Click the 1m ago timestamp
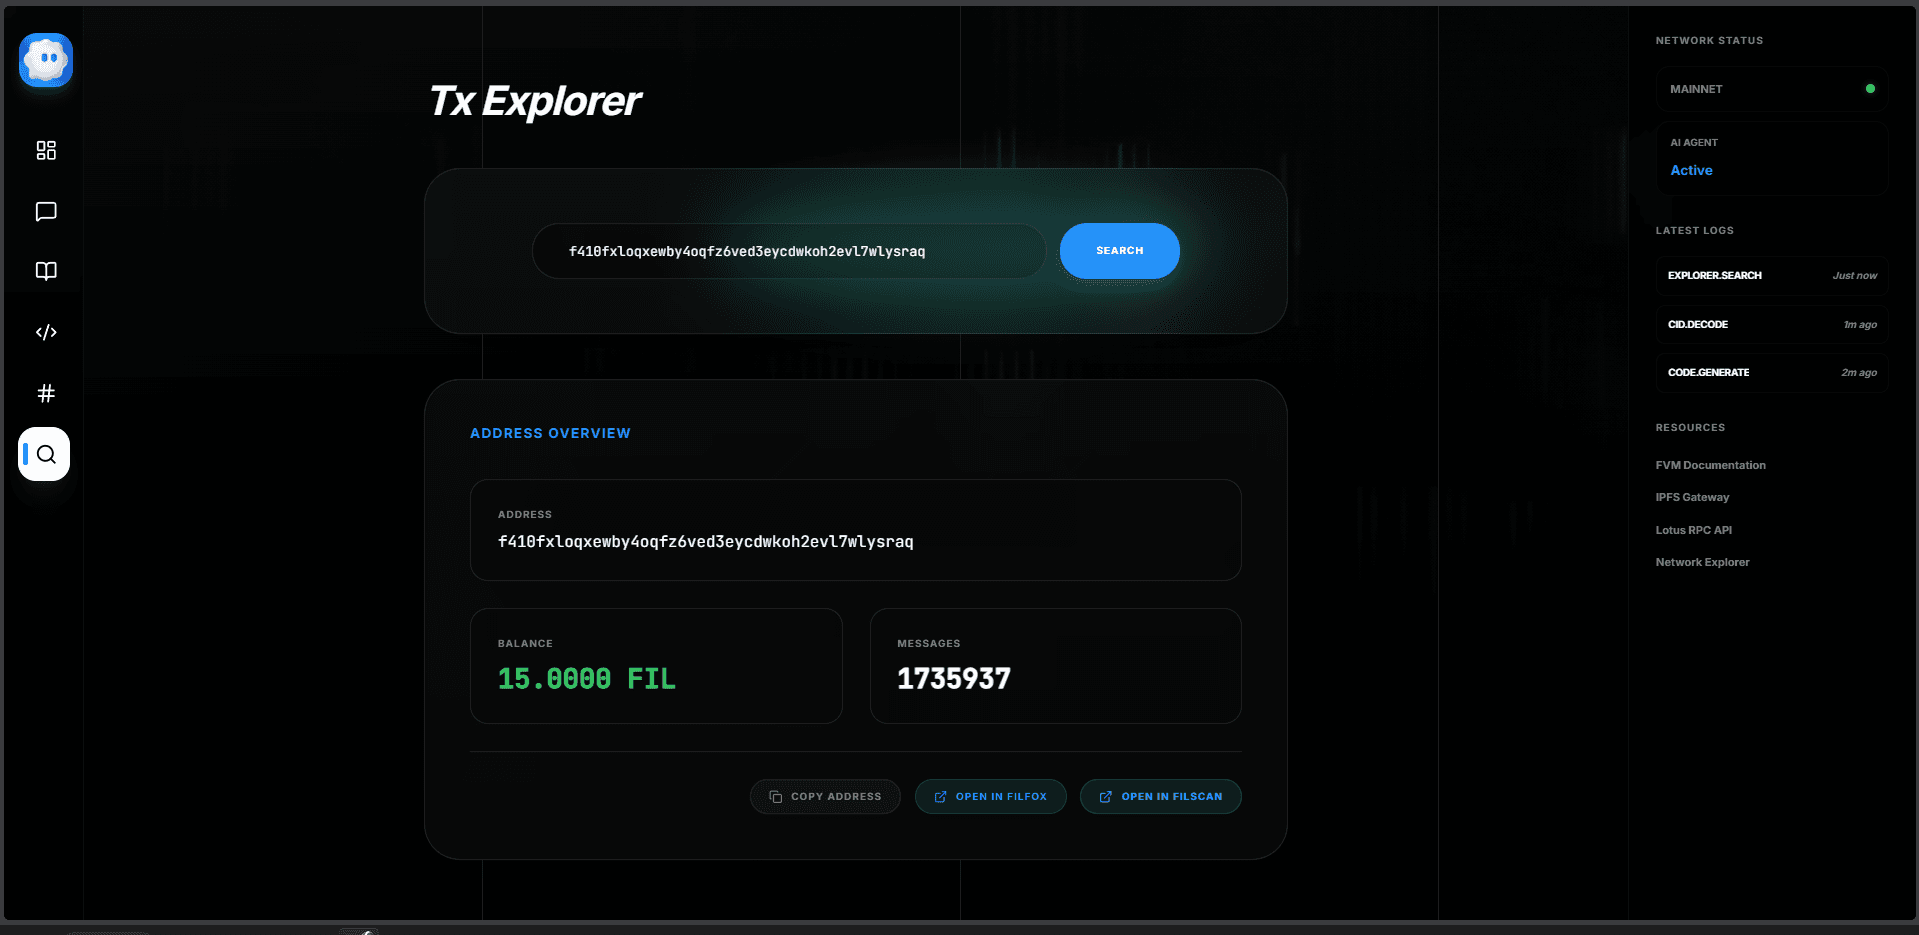The image size is (1919, 935). point(1860,325)
